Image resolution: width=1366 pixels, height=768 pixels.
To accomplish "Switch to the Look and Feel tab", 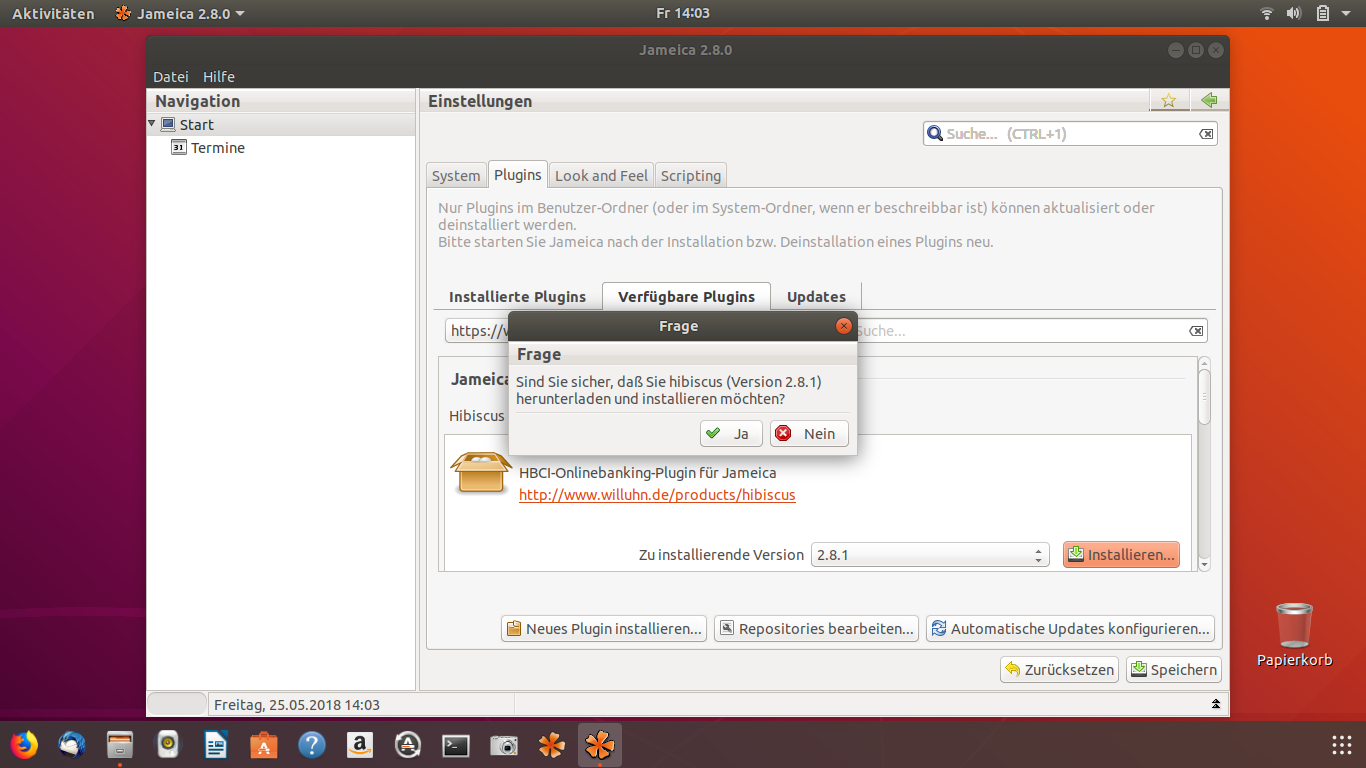I will click(x=601, y=175).
